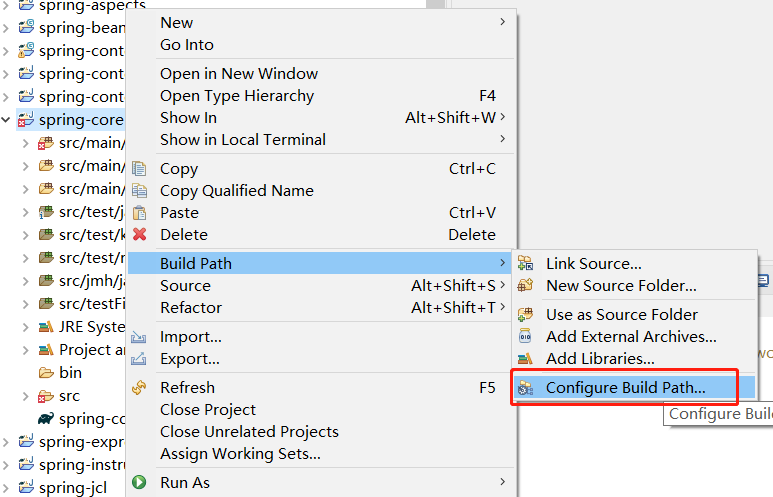The width and height of the screenshot is (773, 497).
Task: Choose Configure Build Path...
Action: point(634,388)
